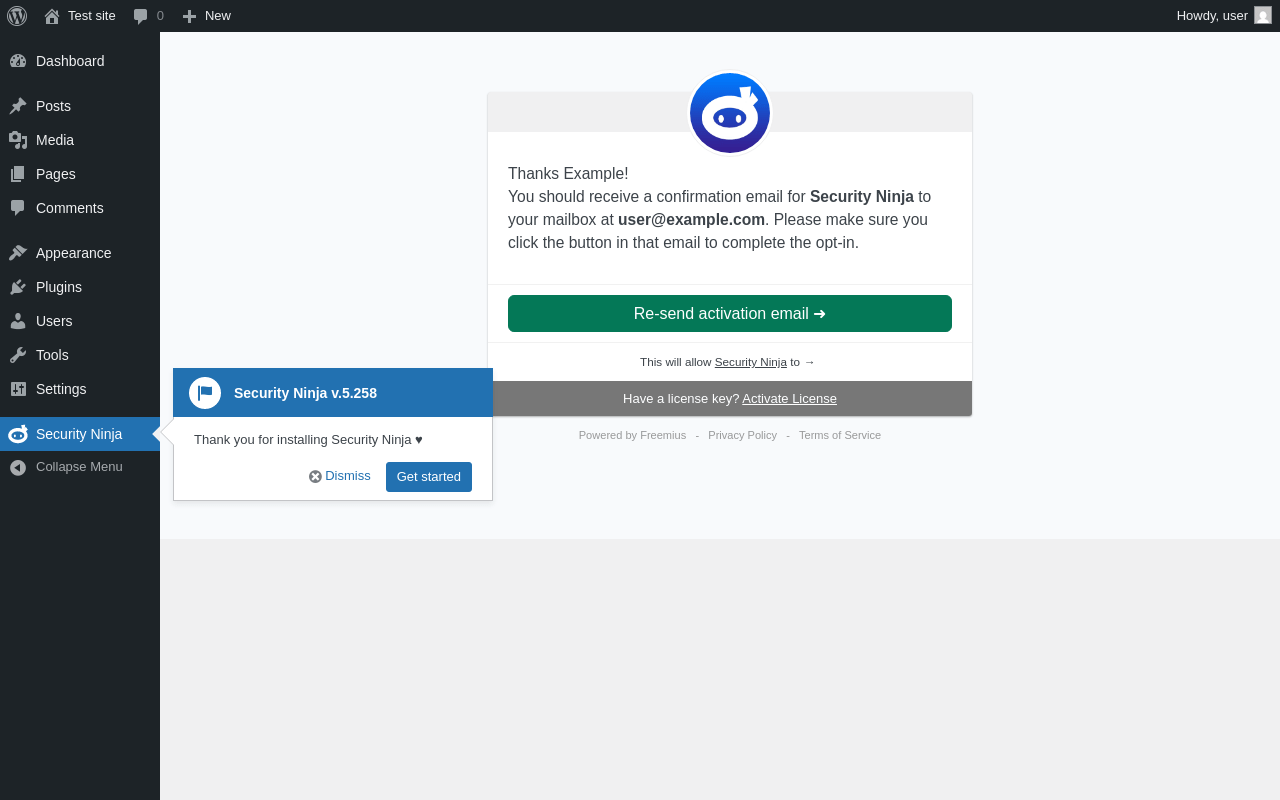Click the underlined Security Ninja permissions link
1280x800 pixels.
[x=751, y=362]
